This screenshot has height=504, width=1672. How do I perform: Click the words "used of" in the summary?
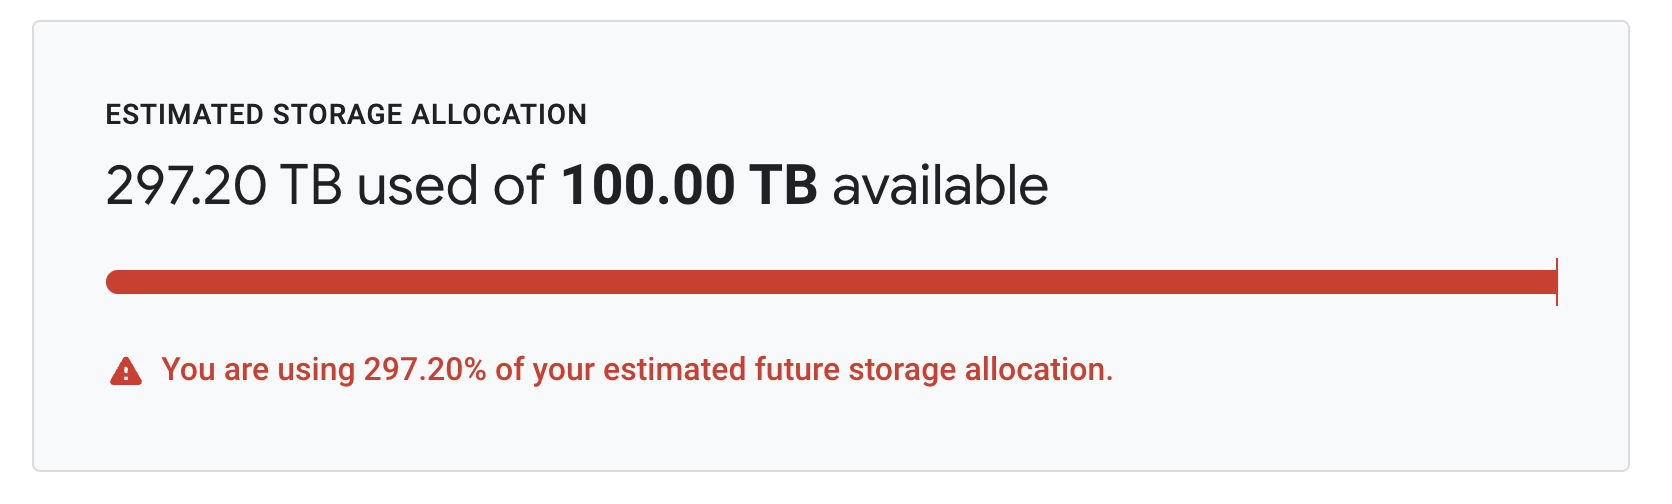tap(450, 186)
